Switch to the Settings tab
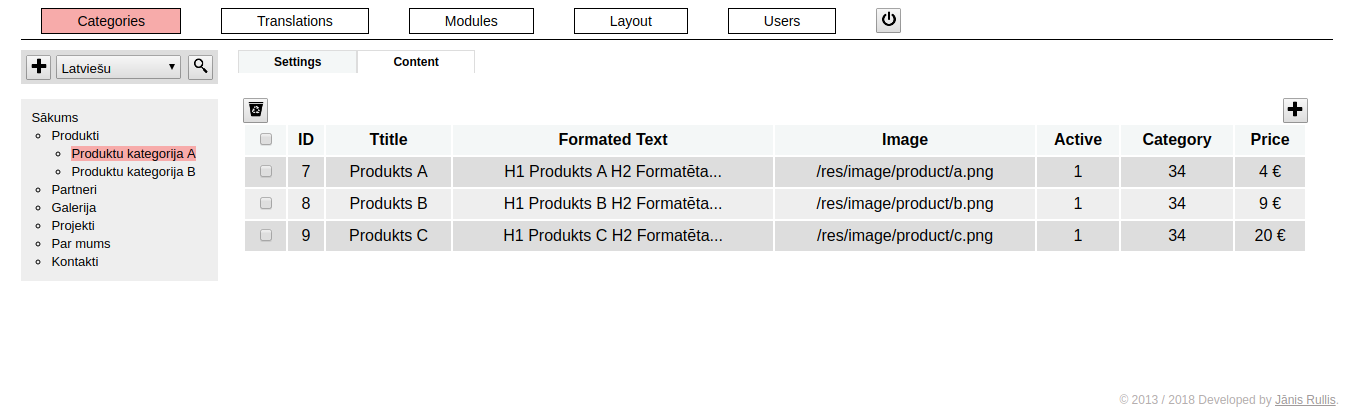 [x=297, y=62]
